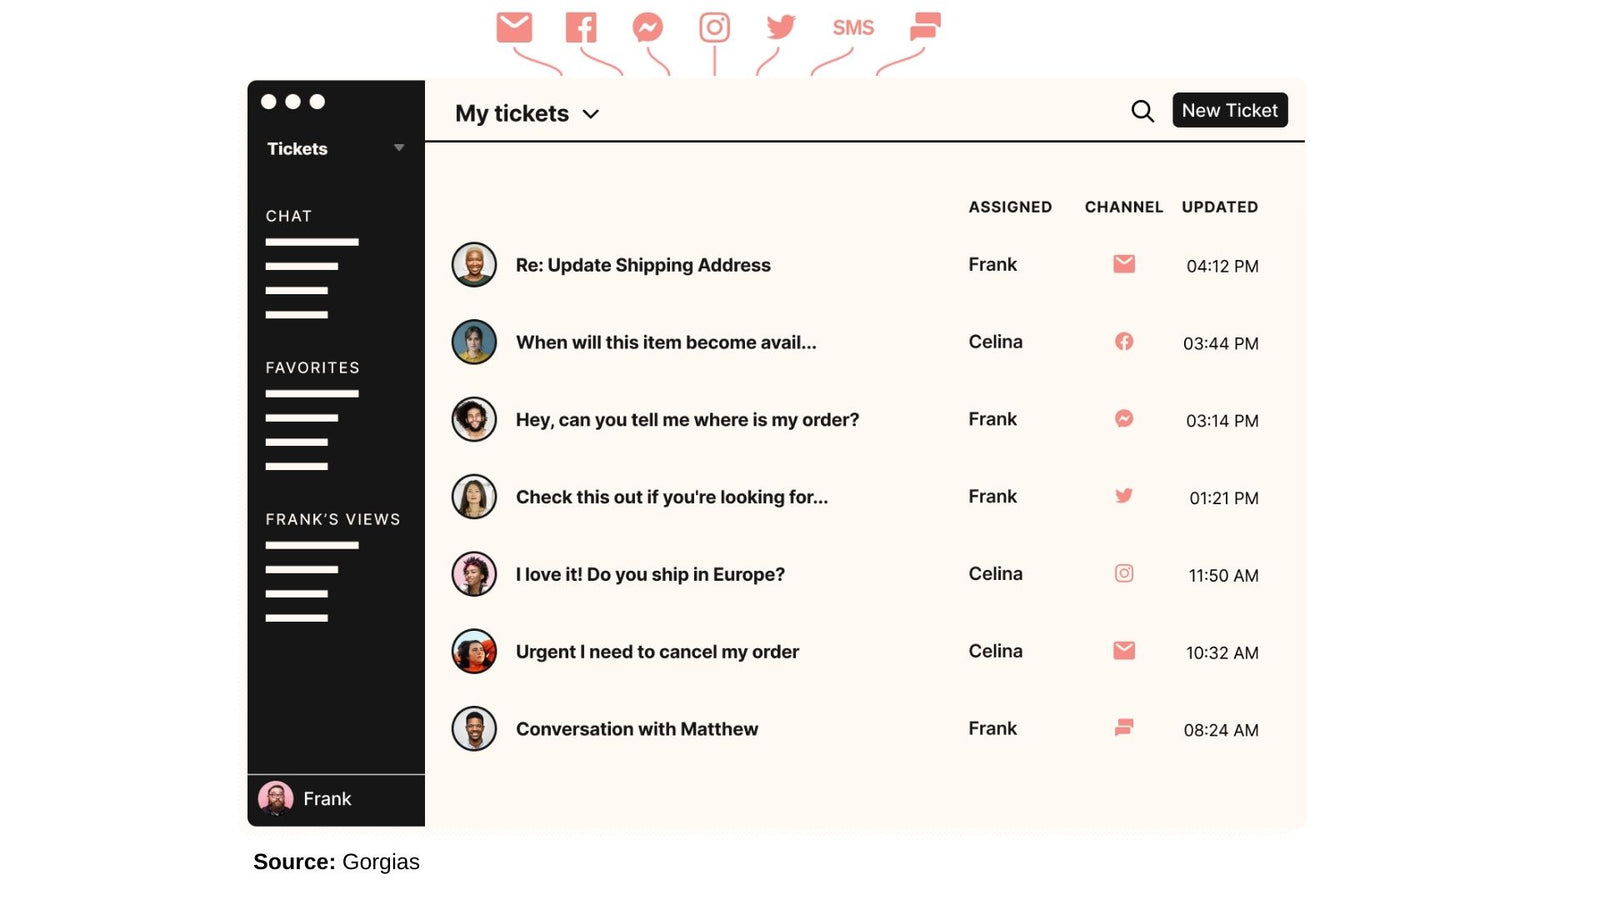Click the SMS channel icon at top

pyautogui.click(x=853, y=28)
